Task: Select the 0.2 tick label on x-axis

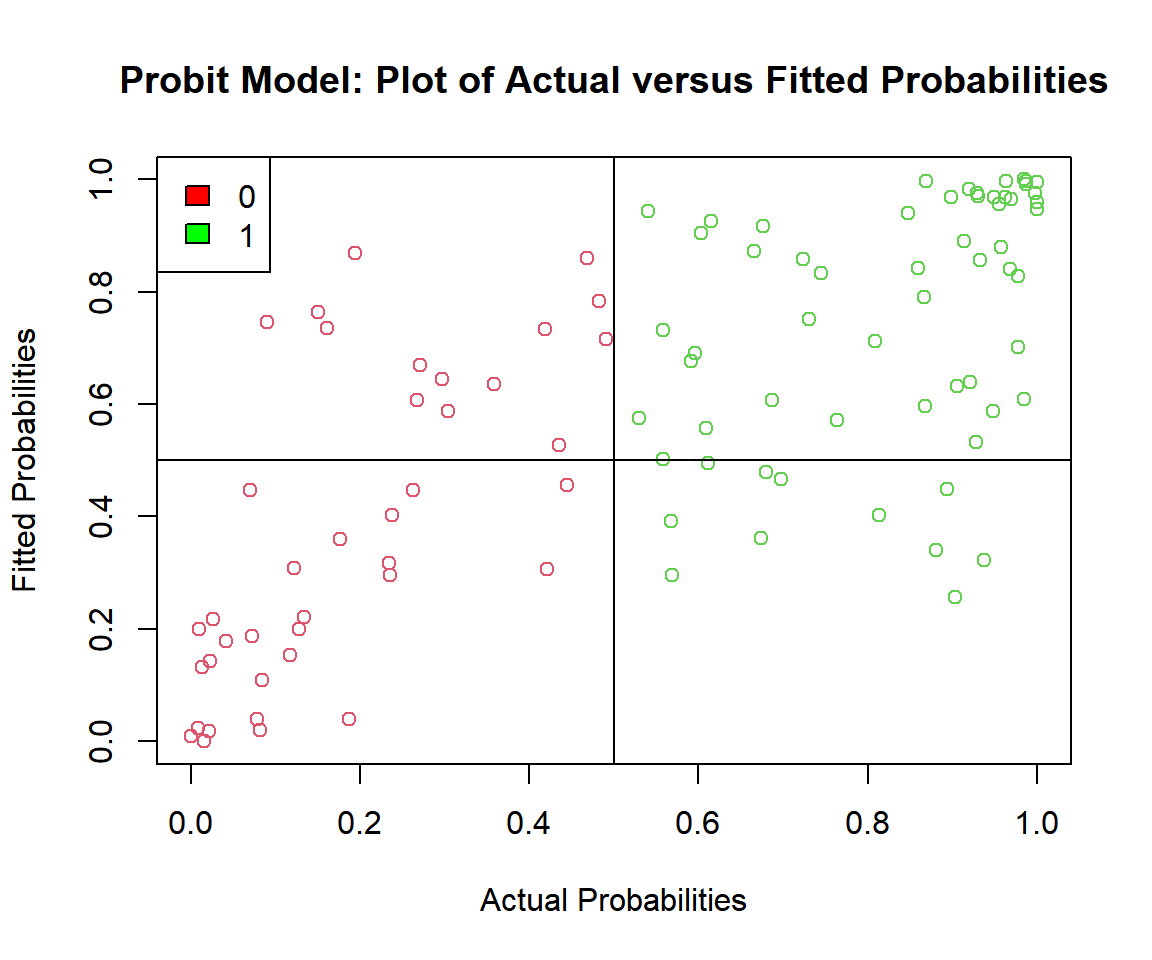Action: (359, 825)
